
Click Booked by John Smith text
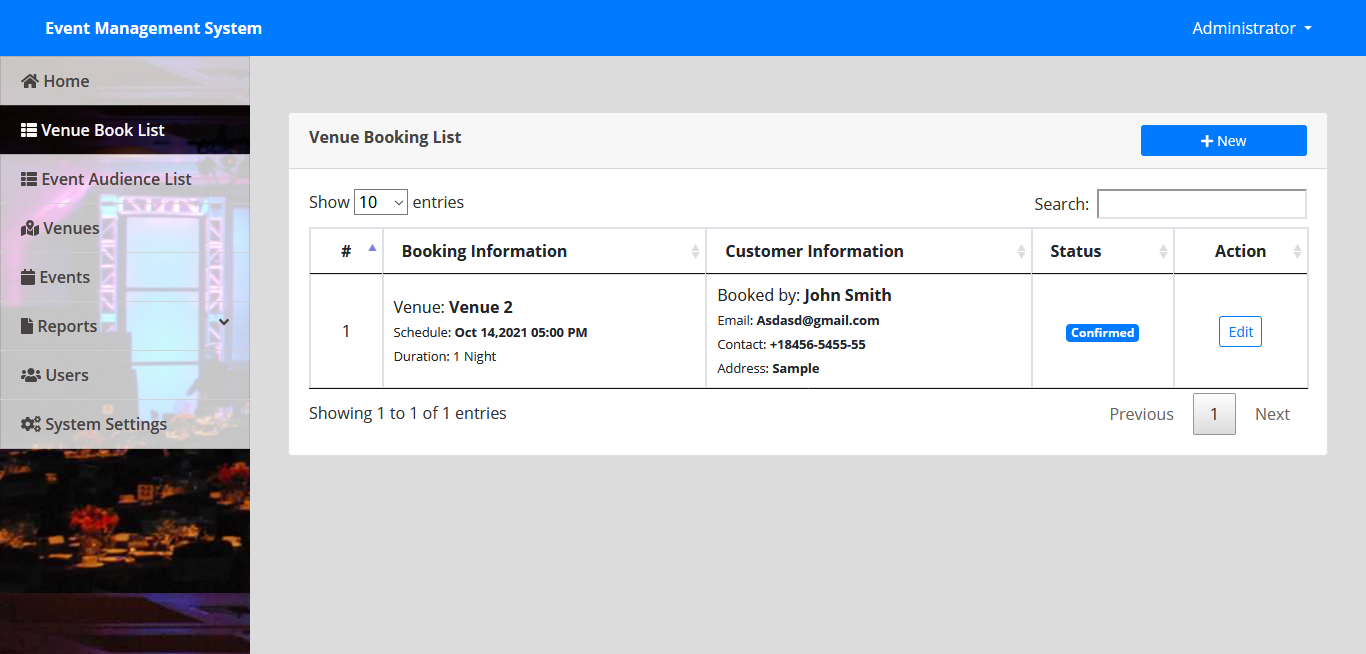pyautogui.click(x=804, y=295)
